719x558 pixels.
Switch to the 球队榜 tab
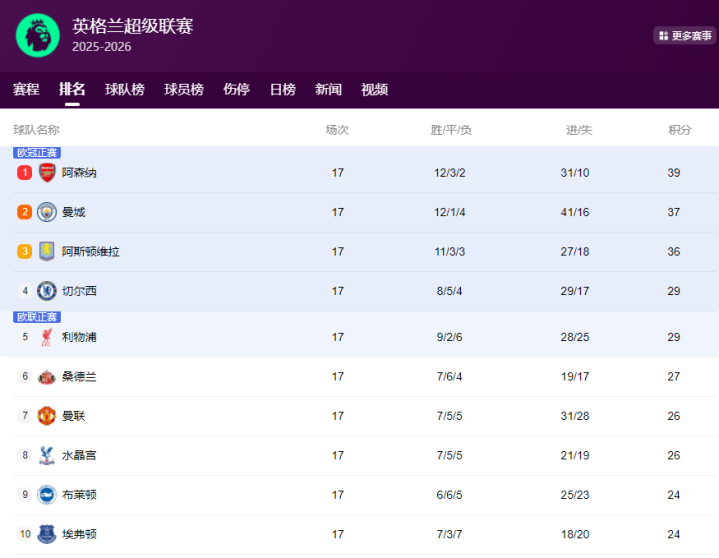[x=125, y=89]
